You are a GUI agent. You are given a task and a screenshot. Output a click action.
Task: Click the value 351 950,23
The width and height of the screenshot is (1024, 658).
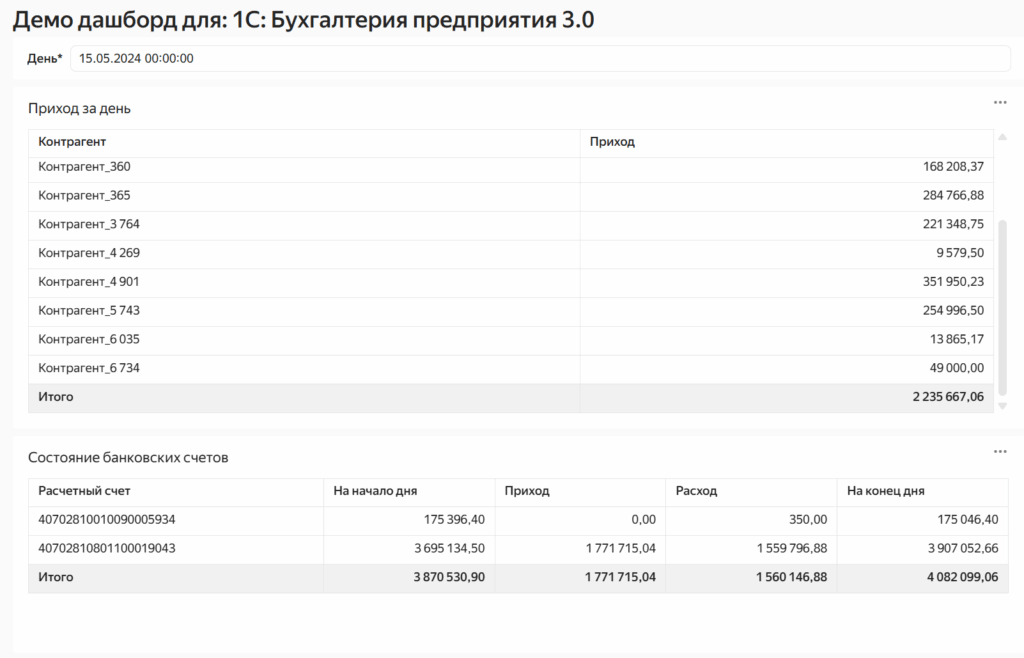click(x=953, y=282)
